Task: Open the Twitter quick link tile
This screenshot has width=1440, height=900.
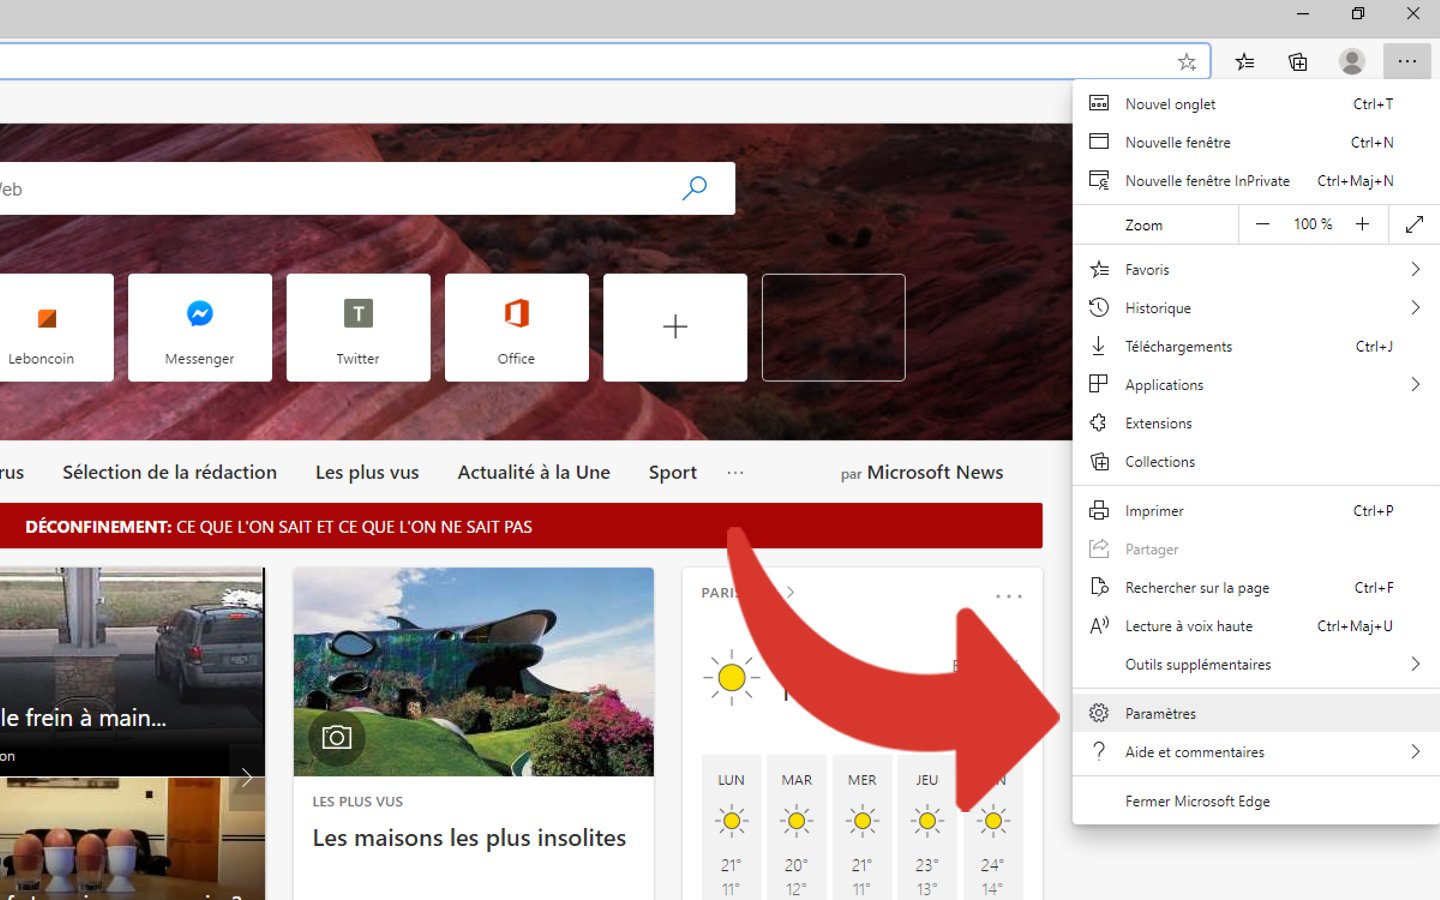Action: [x=358, y=327]
